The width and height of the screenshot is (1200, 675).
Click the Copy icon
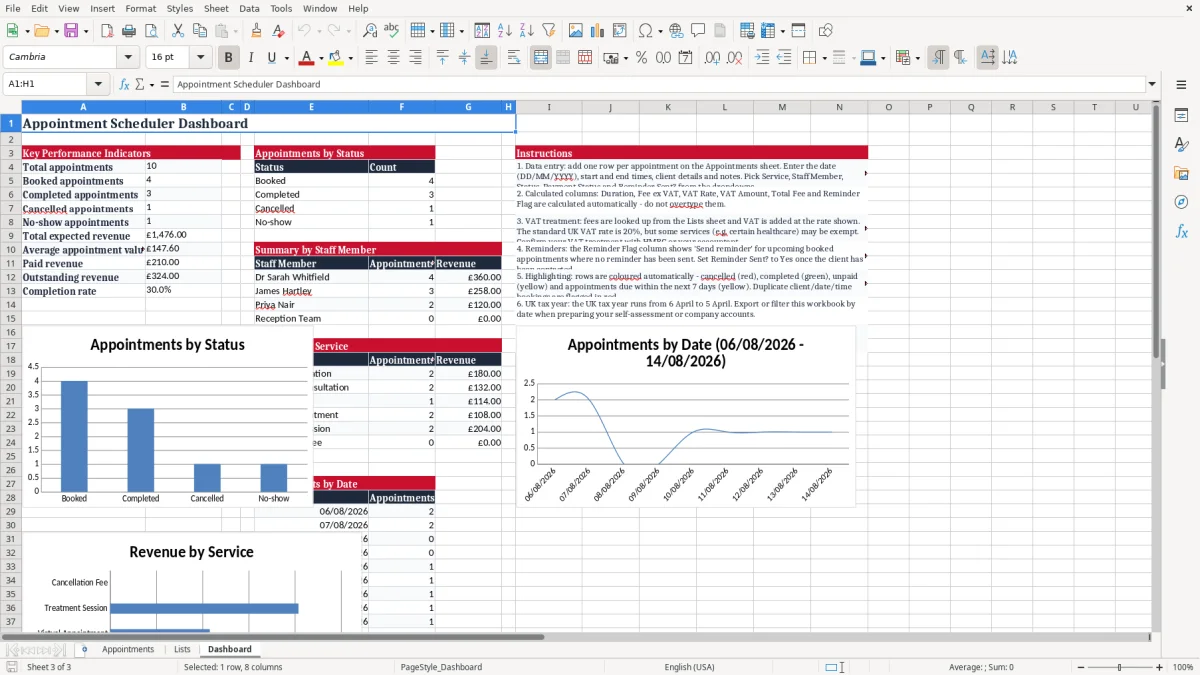198,31
